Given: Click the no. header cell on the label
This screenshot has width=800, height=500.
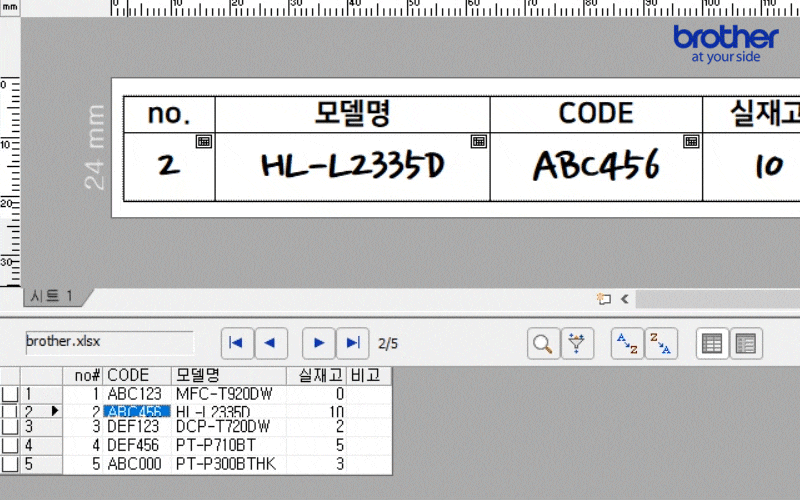Looking at the screenshot, I should click(x=169, y=114).
